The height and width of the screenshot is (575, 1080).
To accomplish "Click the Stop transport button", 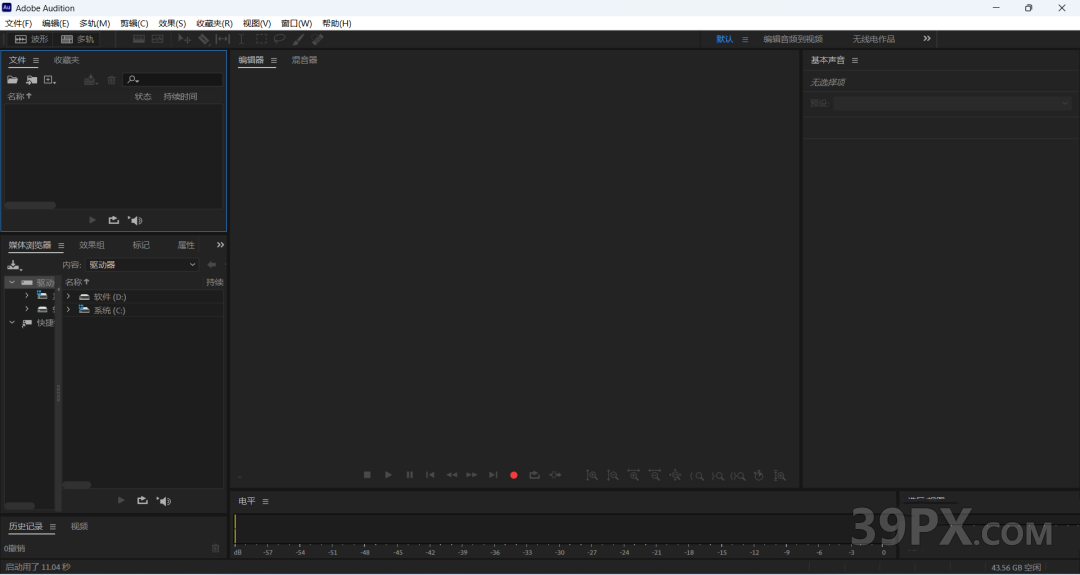I will point(367,475).
